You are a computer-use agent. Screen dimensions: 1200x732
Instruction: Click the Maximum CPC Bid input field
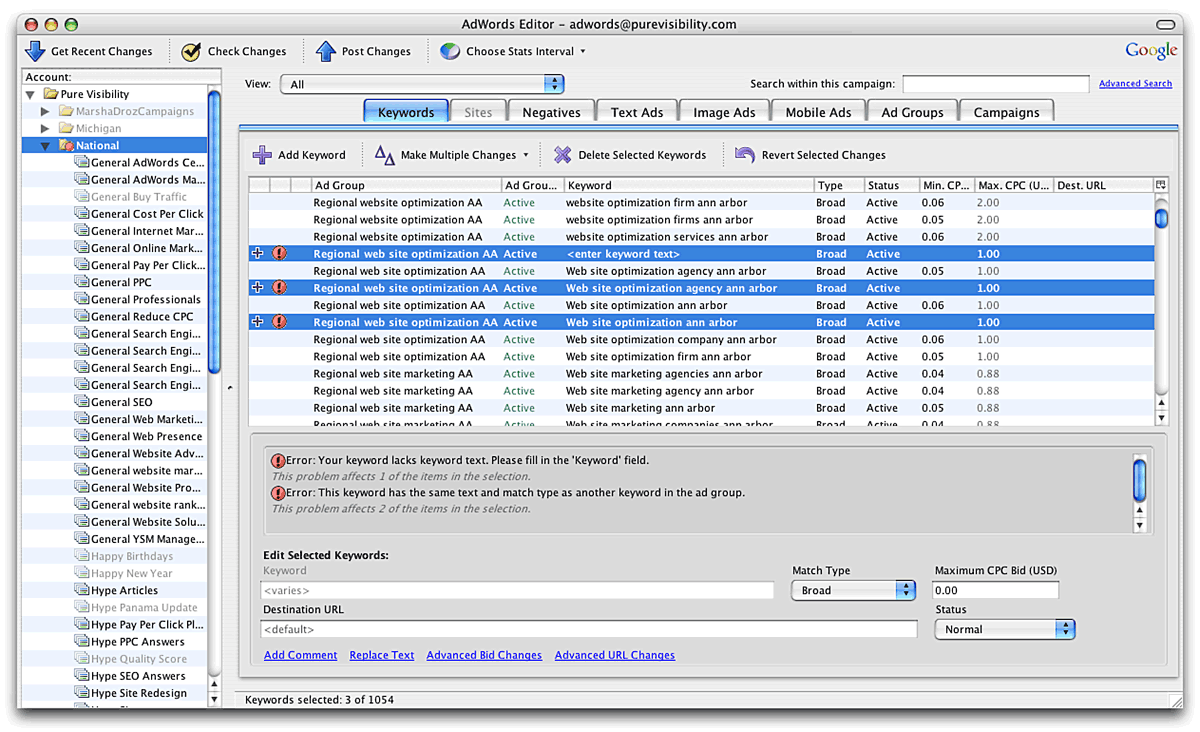[x=995, y=591]
